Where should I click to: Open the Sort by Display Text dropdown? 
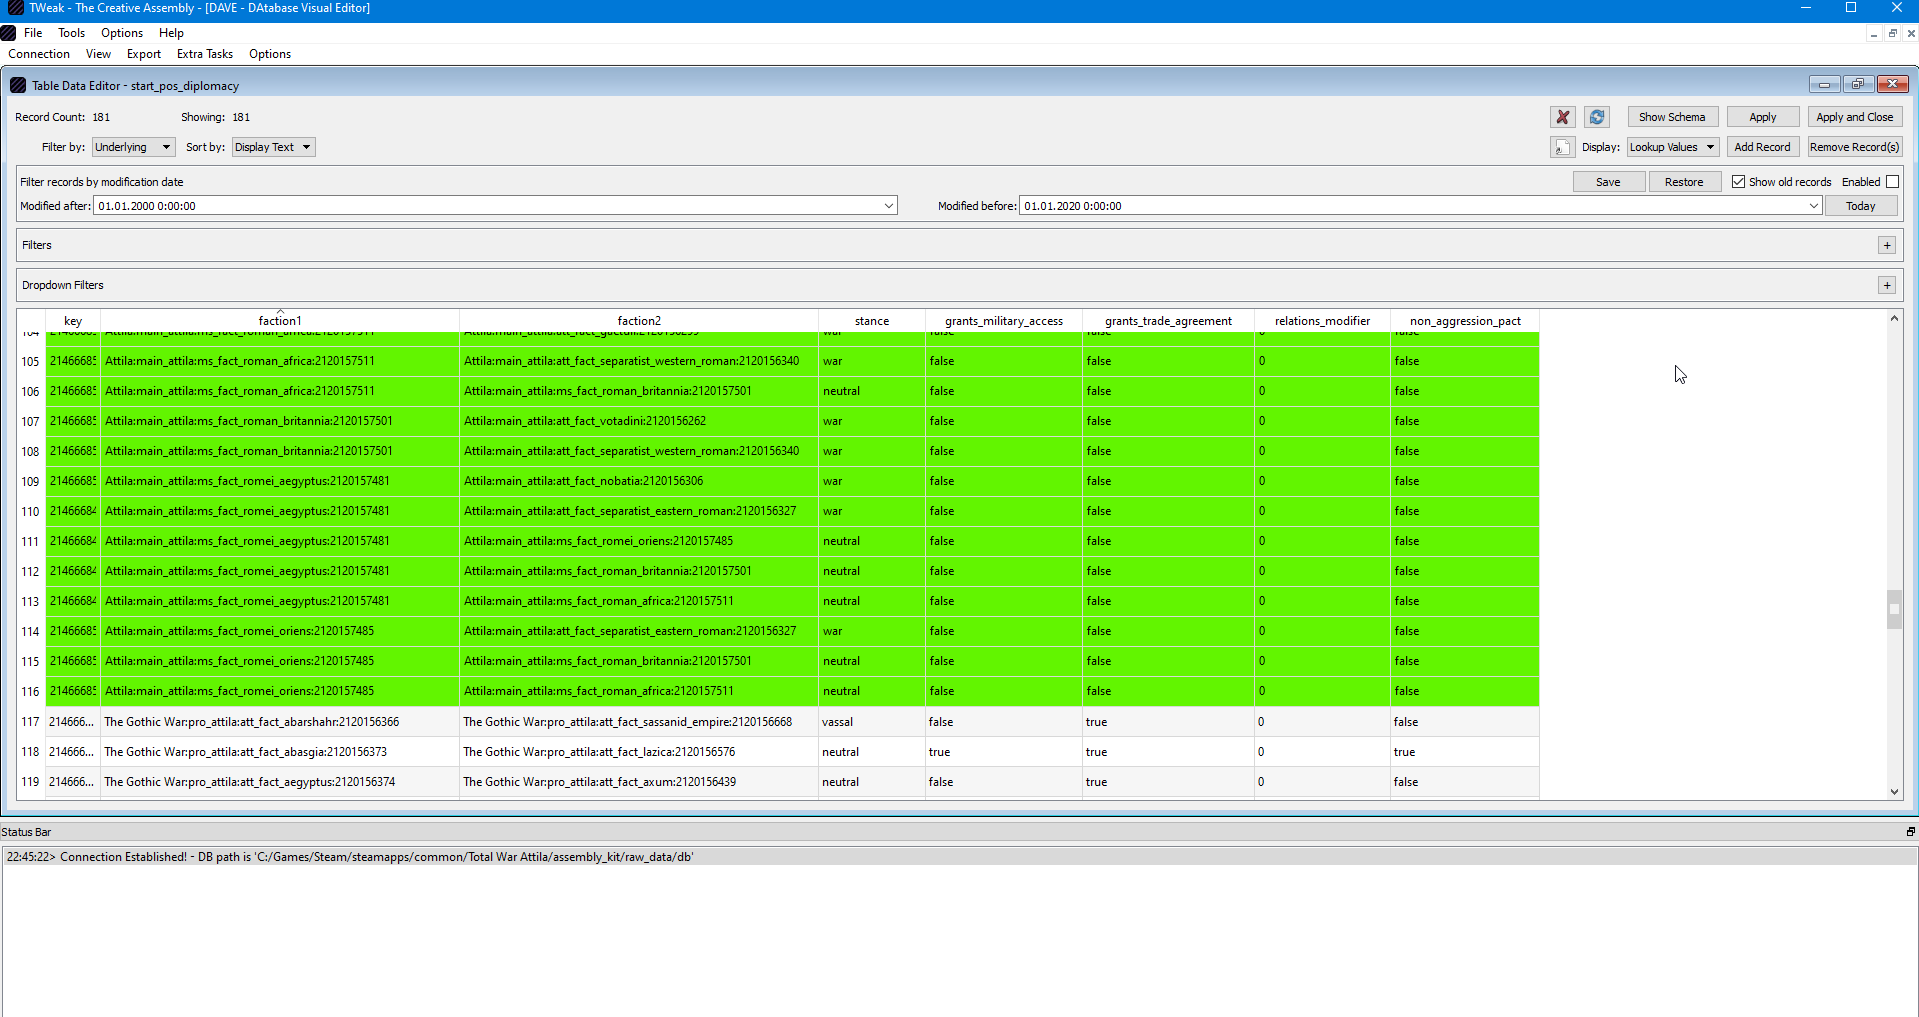point(273,147)
